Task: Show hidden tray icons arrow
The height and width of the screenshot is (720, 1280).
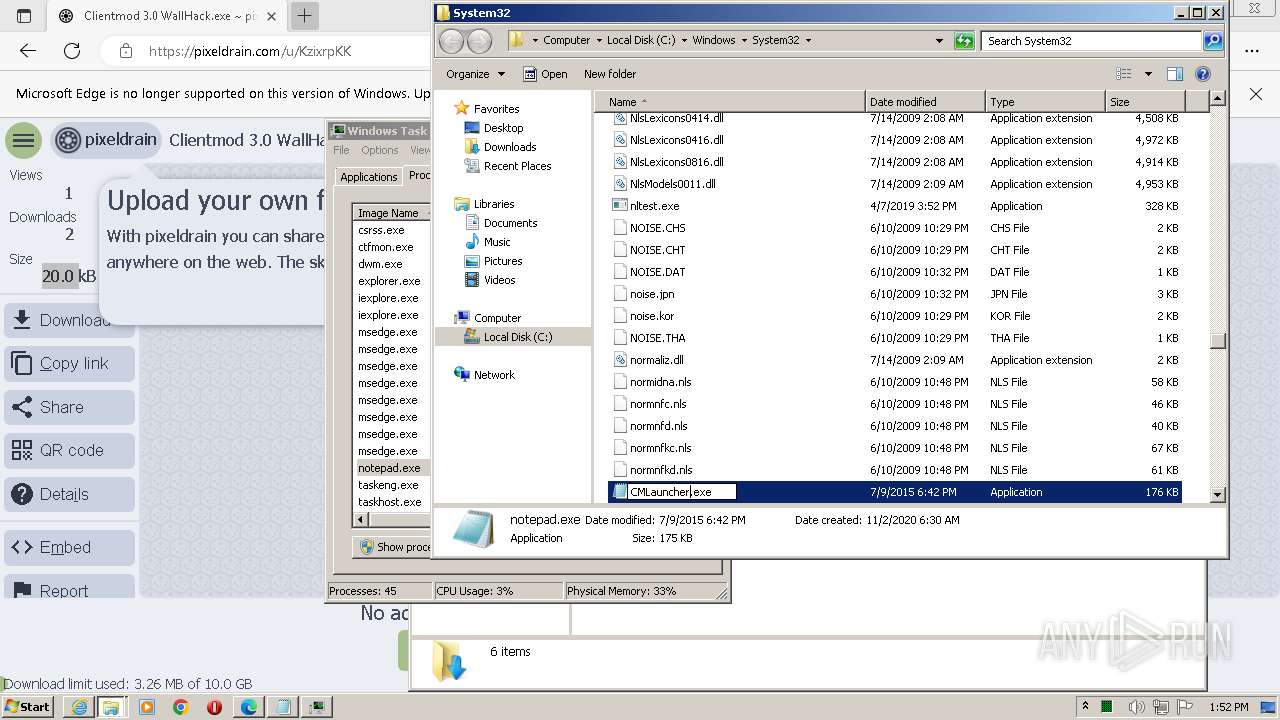Action: [x=1085, y=707]
